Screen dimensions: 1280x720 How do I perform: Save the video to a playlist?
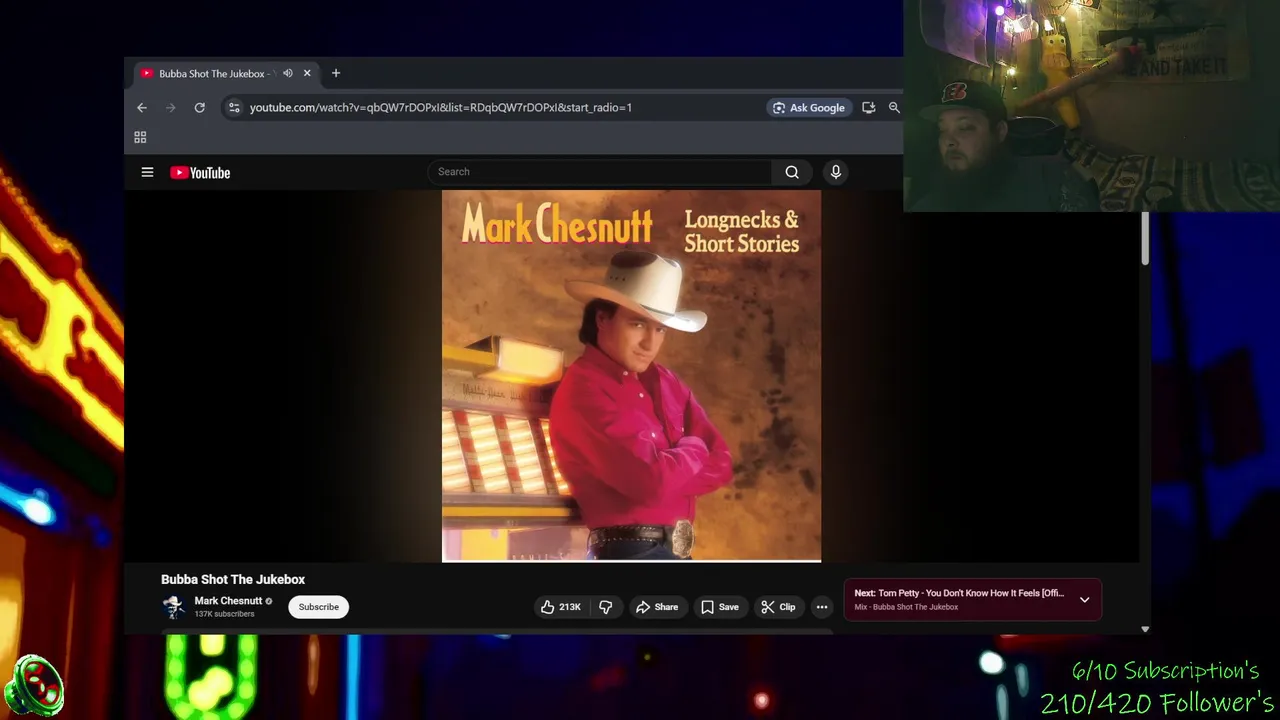[720, 607]
